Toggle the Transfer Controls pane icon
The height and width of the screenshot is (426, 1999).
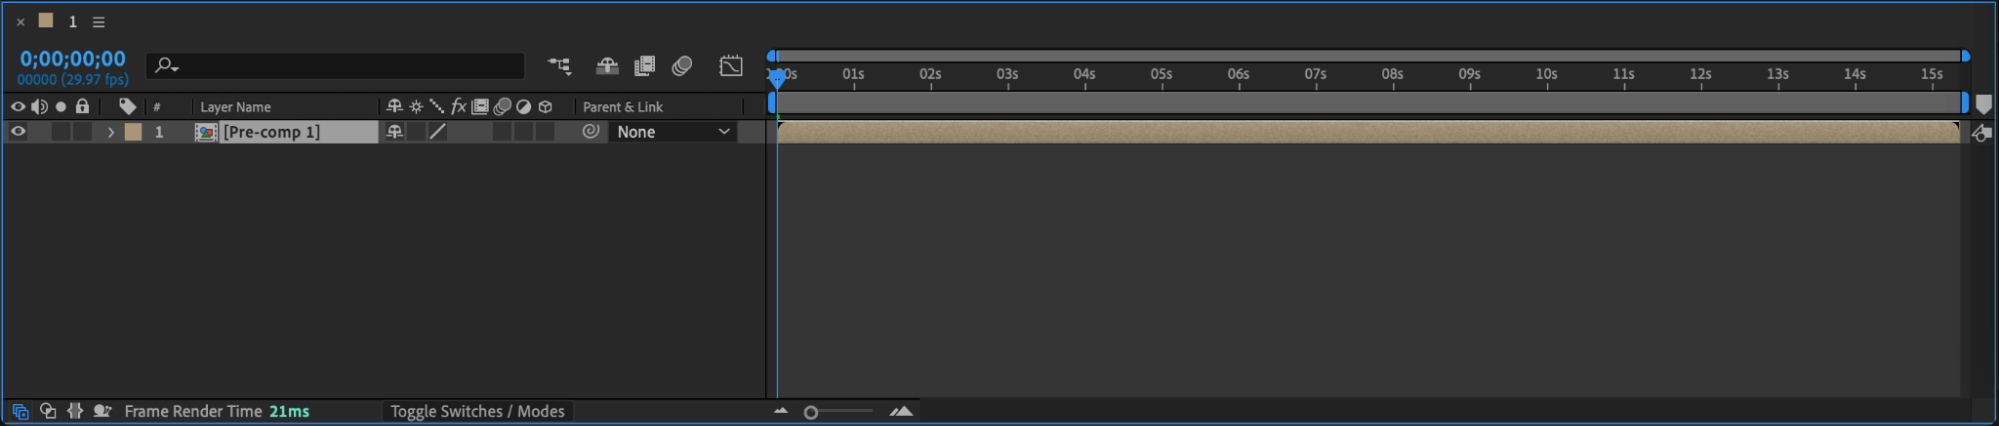(x=47, y=411)
